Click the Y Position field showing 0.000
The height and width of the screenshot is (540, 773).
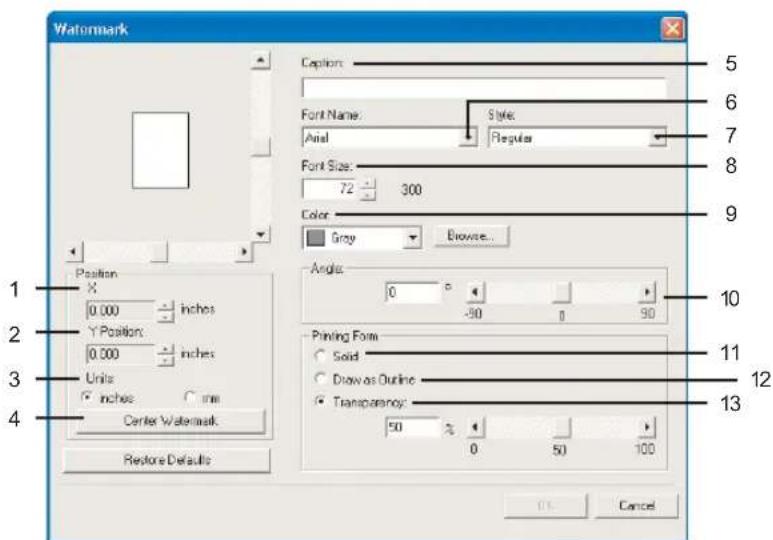121,355
